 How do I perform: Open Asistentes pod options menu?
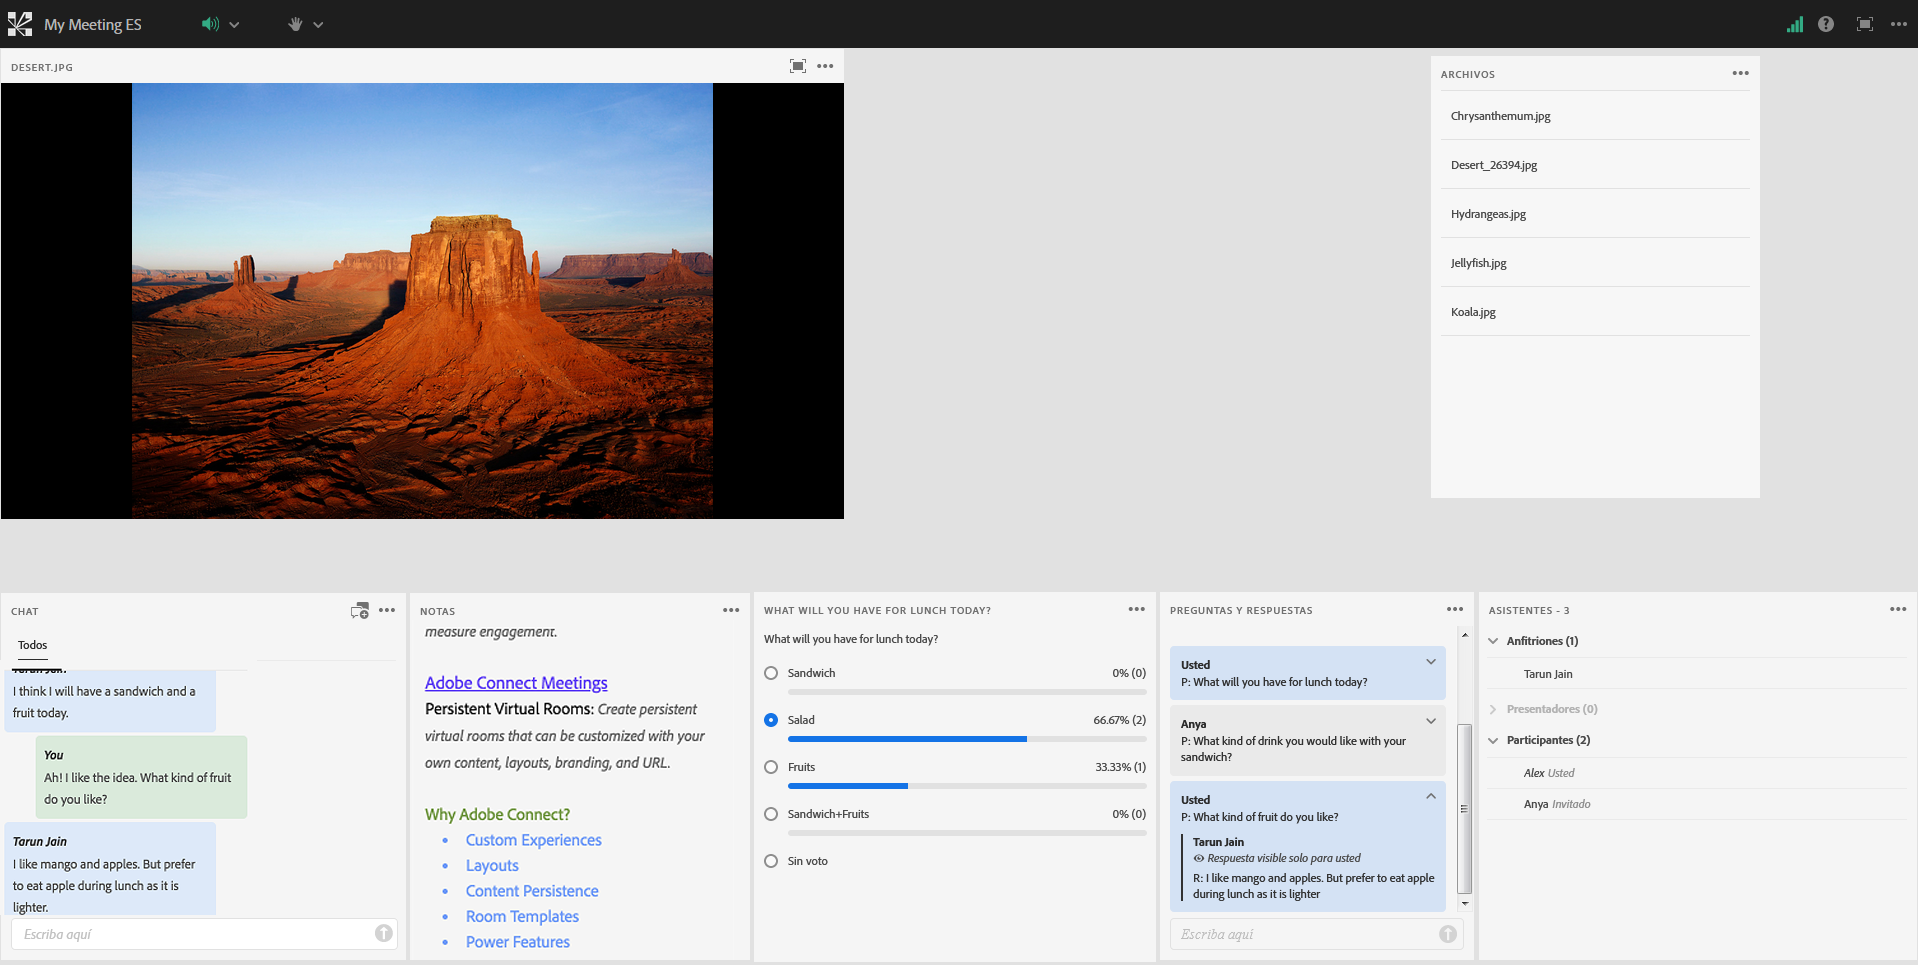click(1898, 609)
